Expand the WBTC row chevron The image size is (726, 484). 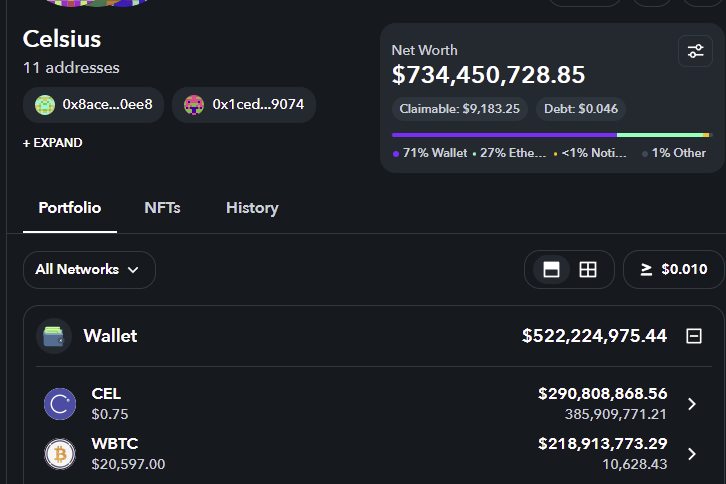692,454
